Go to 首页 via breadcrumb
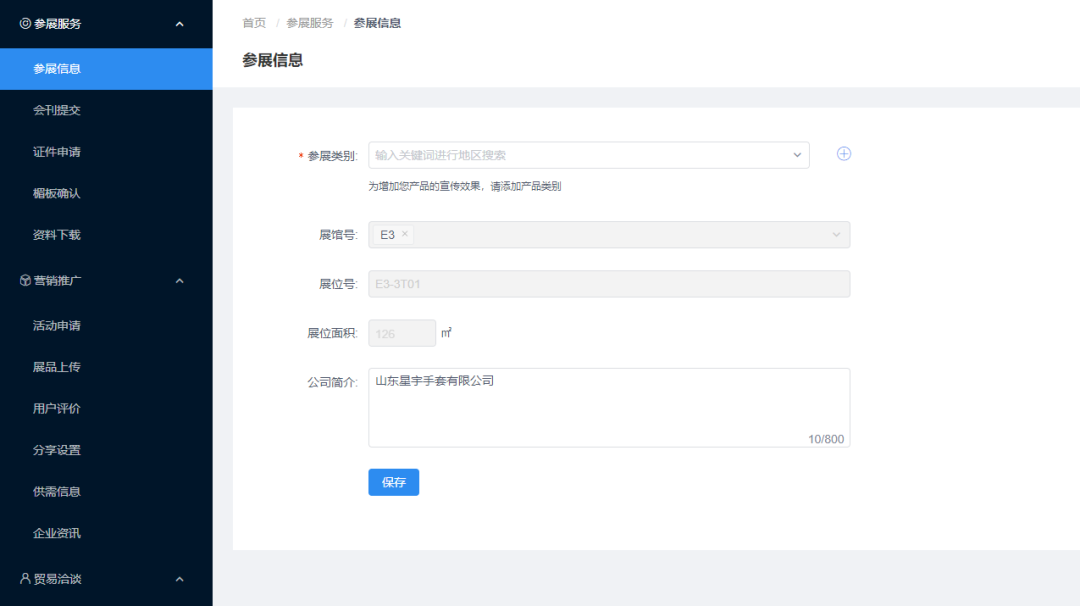1080x606 pixels. [x=254, y=23]
